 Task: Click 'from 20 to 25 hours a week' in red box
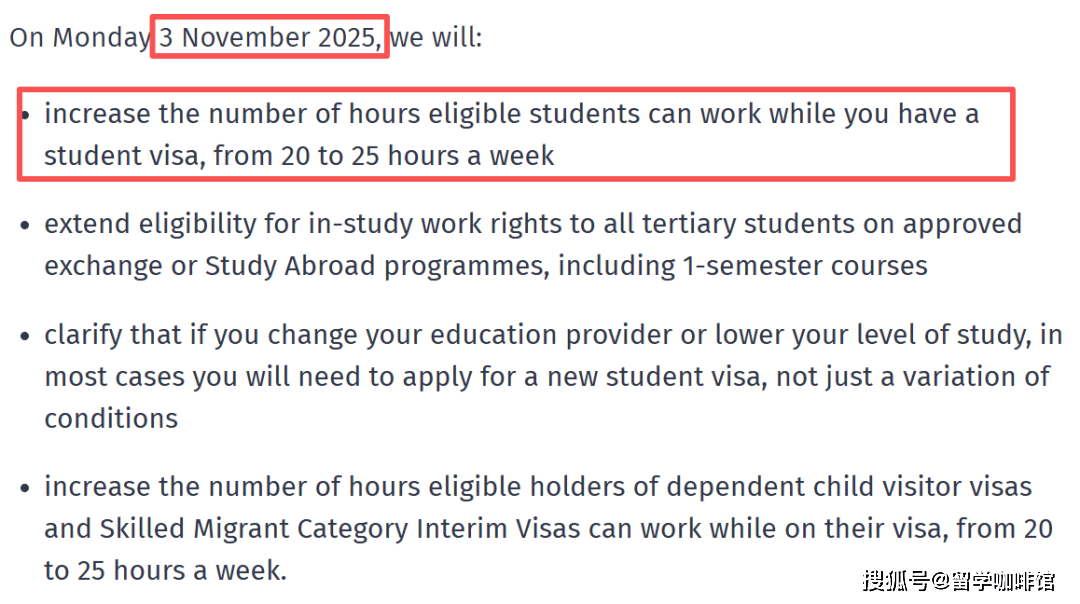pyautogui.click(x=384, y=156)
